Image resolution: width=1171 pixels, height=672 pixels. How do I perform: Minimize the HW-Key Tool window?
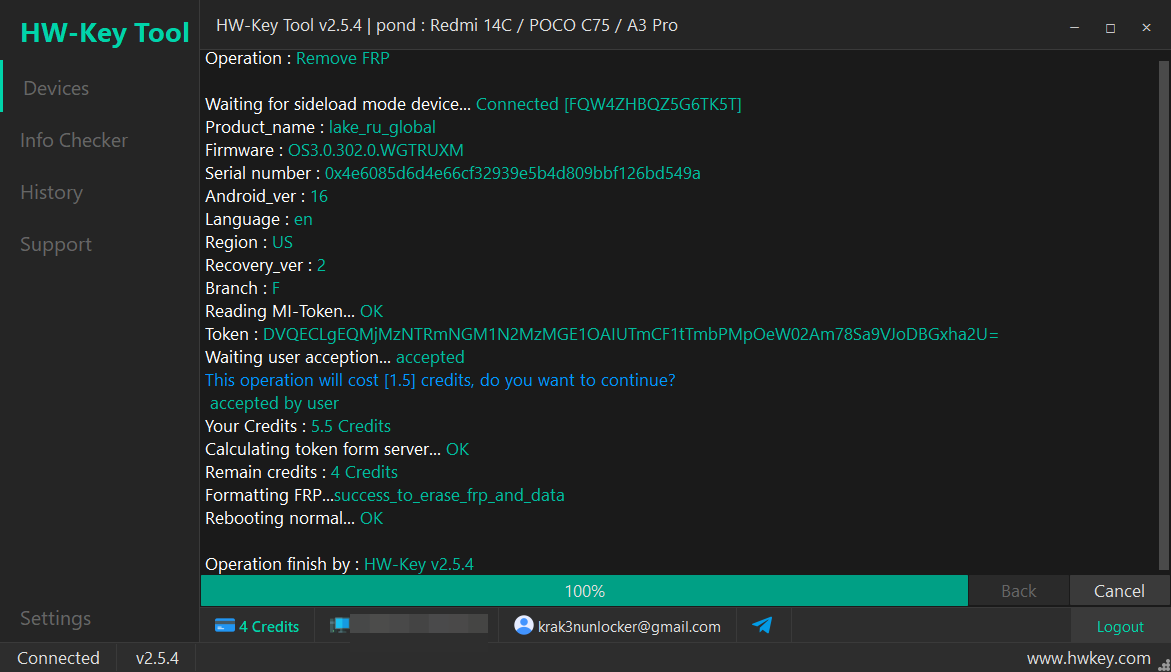click(x=1075, y=28)
